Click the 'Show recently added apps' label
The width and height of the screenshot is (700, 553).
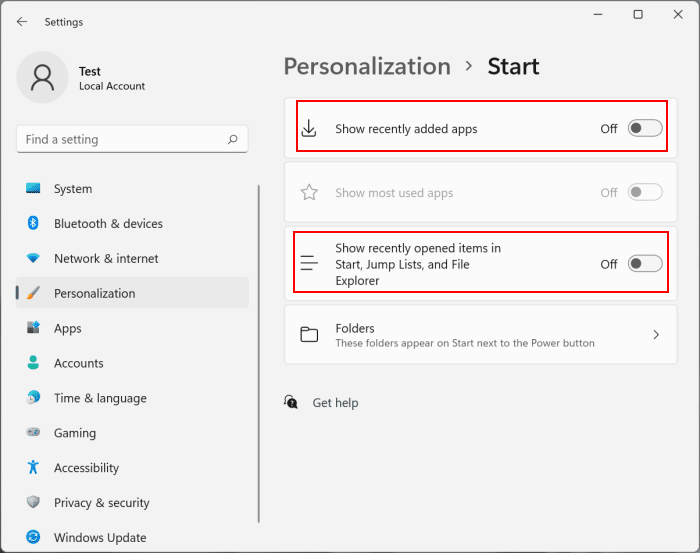pos(406,129)
